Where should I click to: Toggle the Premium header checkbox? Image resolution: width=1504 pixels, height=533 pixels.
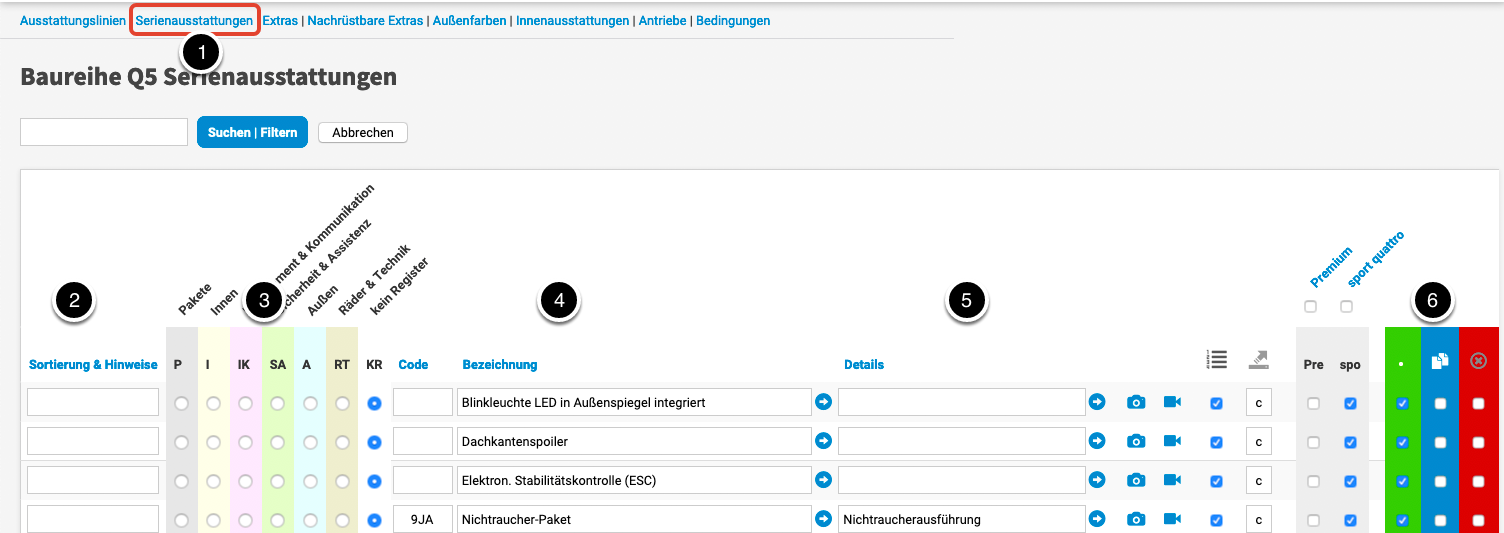(1310, 306)
